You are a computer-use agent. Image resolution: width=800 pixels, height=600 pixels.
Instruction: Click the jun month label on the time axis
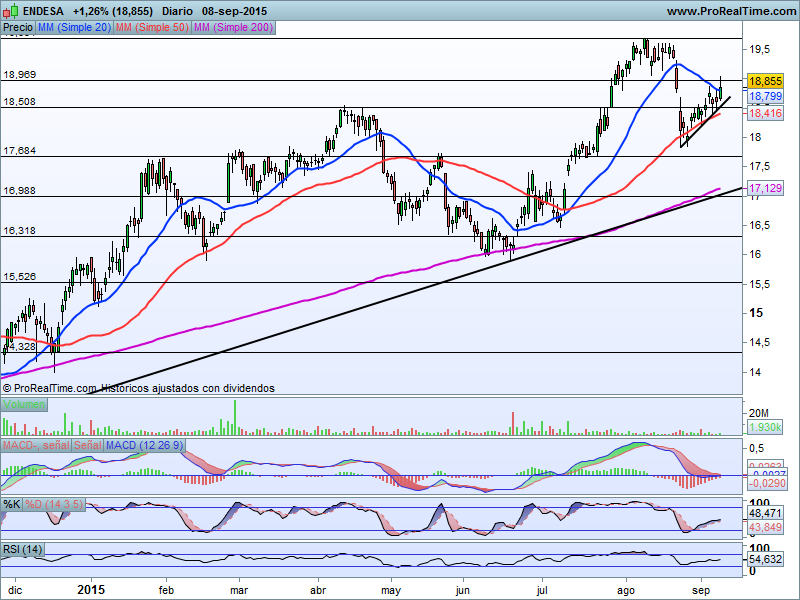(x=462, y=590)
